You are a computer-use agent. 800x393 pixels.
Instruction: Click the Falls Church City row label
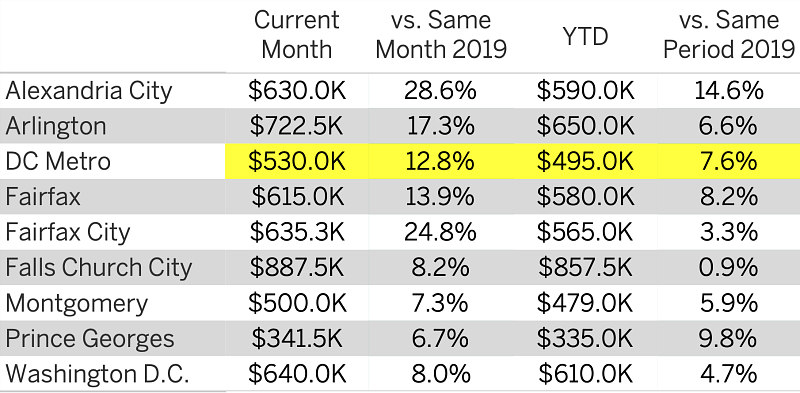point(98,268)
